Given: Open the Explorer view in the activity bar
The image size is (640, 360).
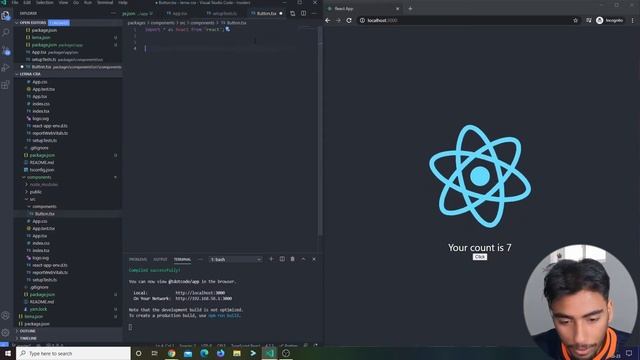Looking at the screenshot, I should point(6,16).
